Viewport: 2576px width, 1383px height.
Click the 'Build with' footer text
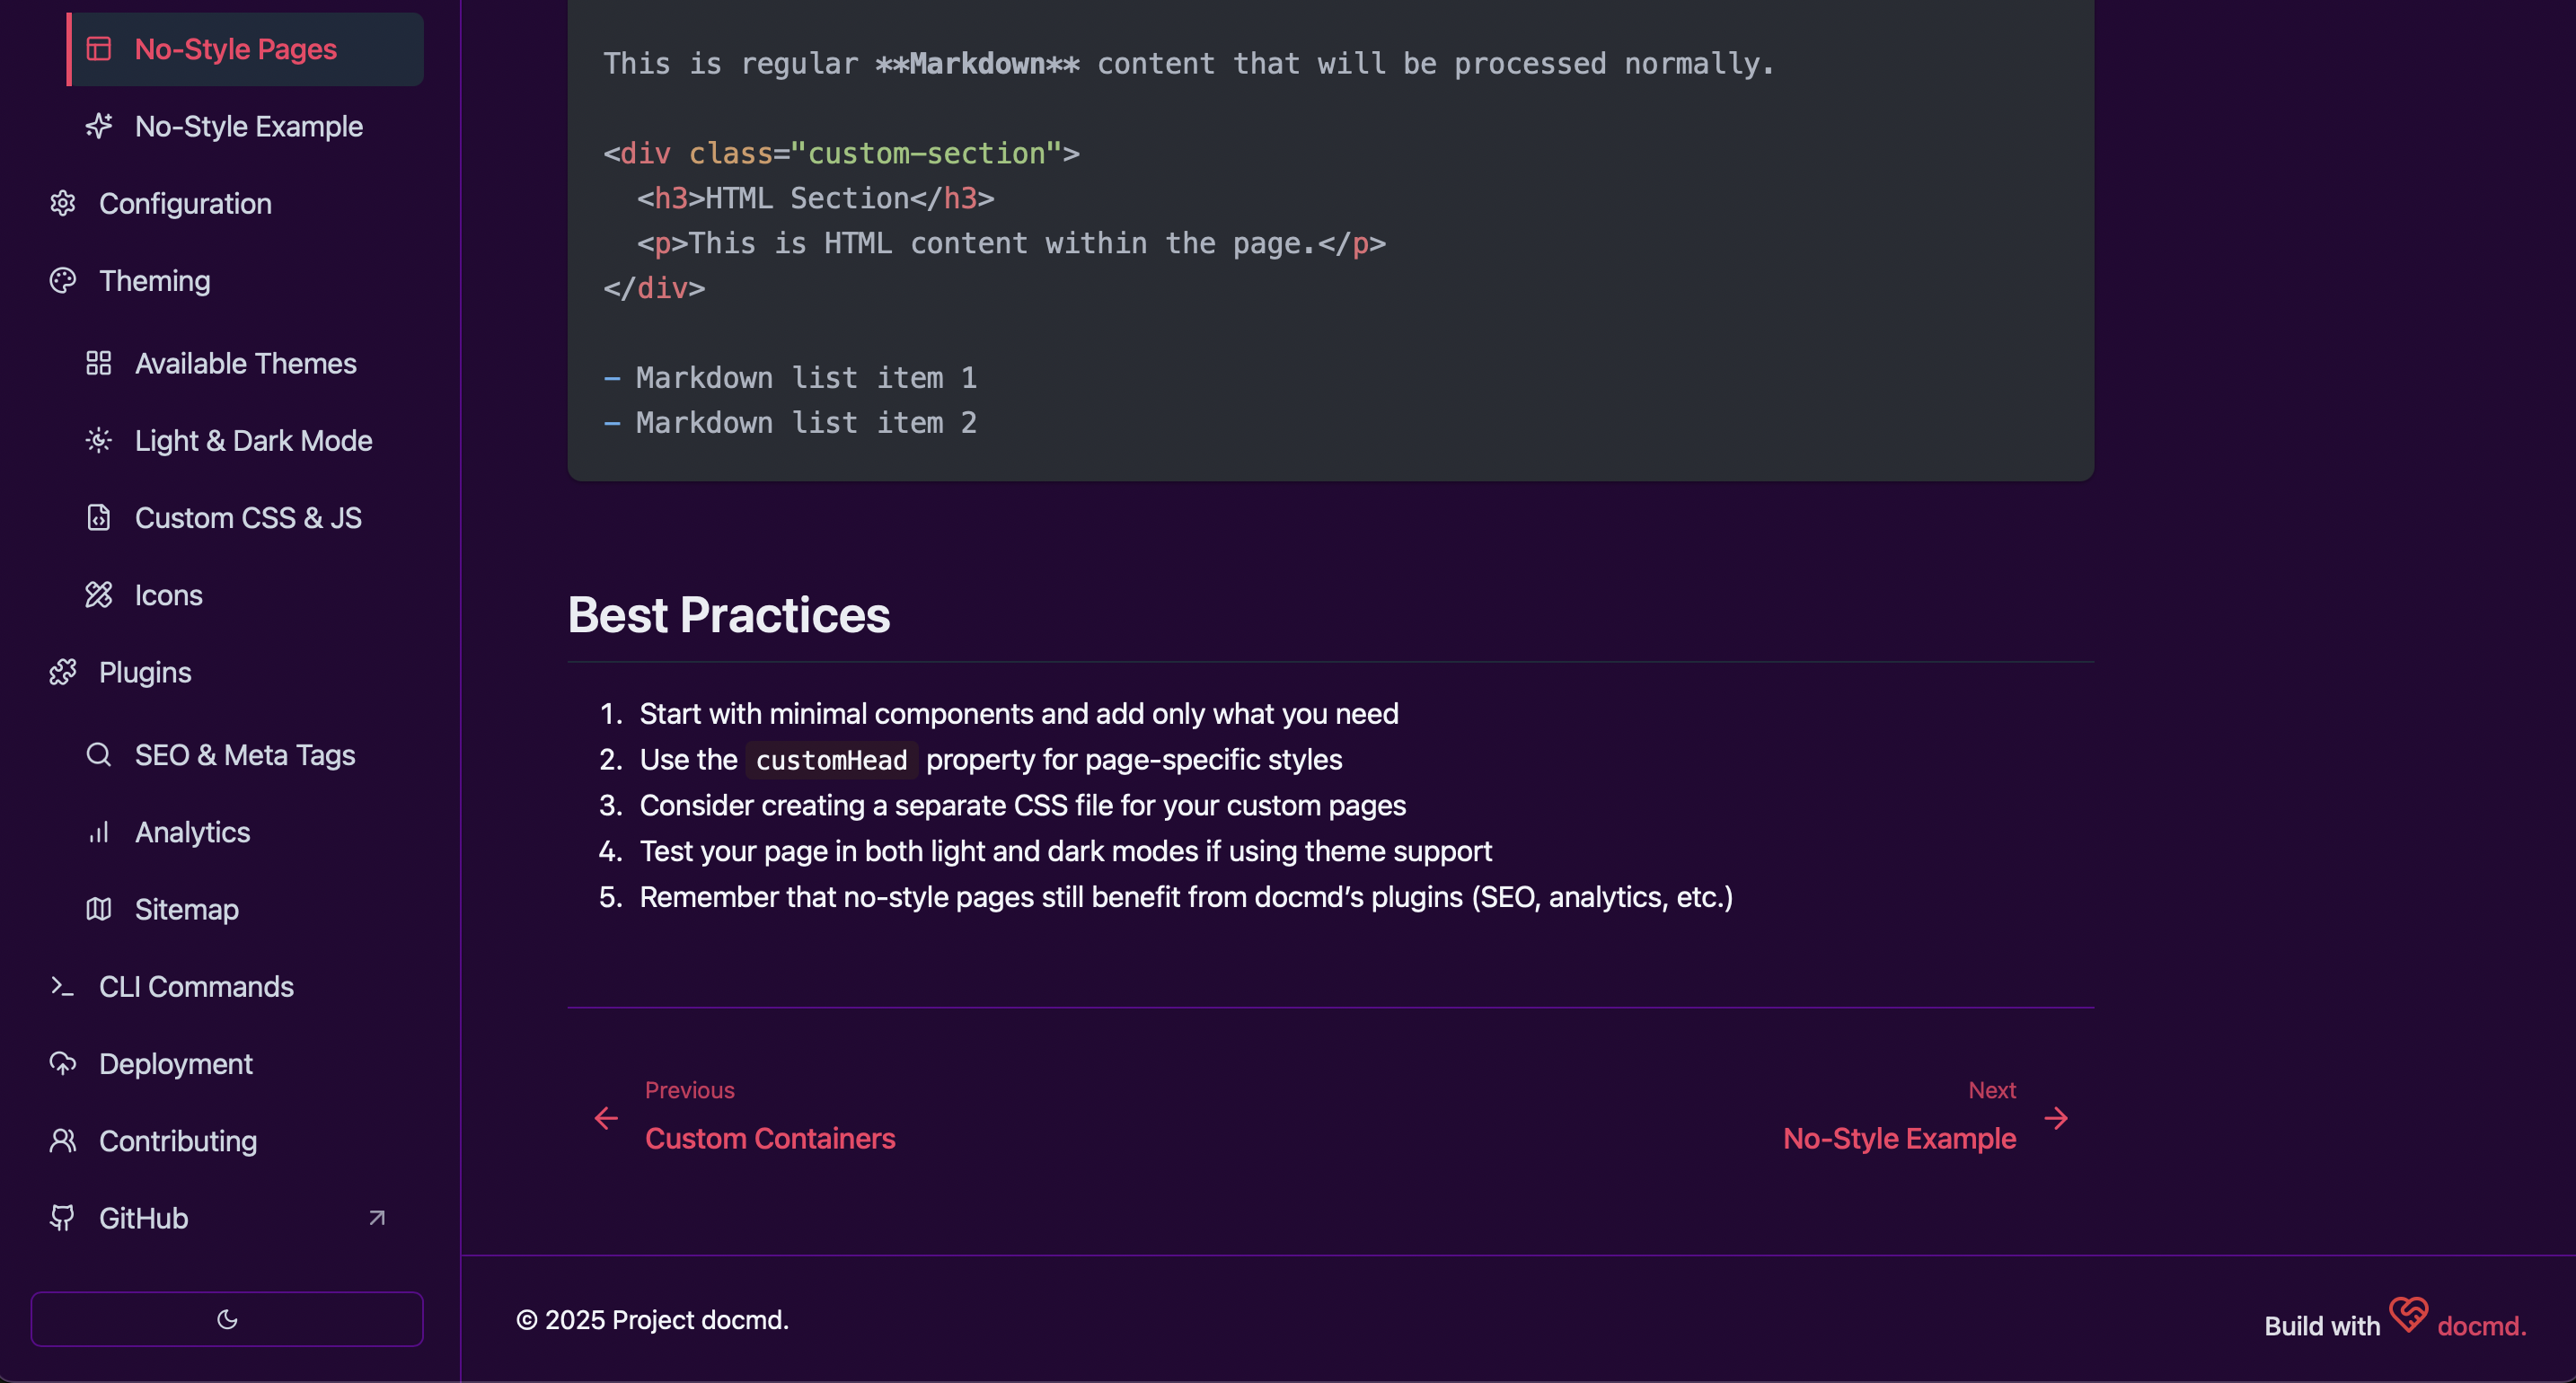(2322, 1326)
